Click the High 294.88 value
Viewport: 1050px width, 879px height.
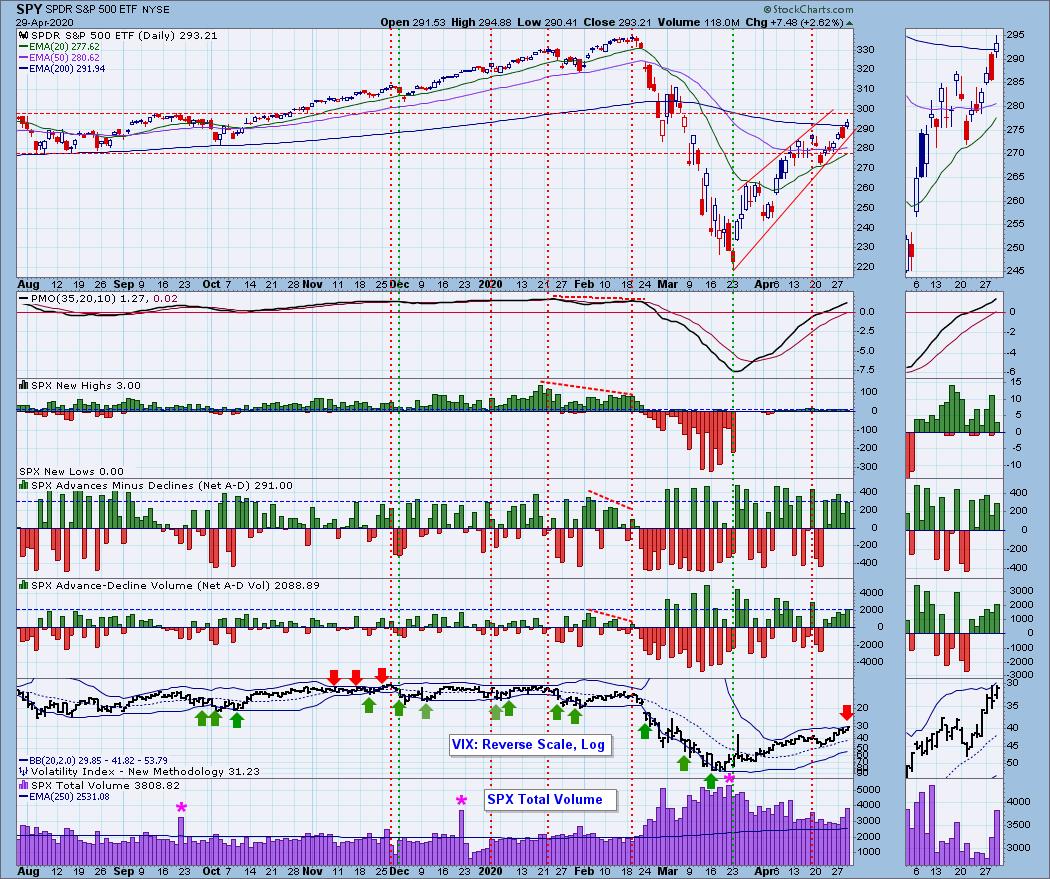(x=480, y=22)
